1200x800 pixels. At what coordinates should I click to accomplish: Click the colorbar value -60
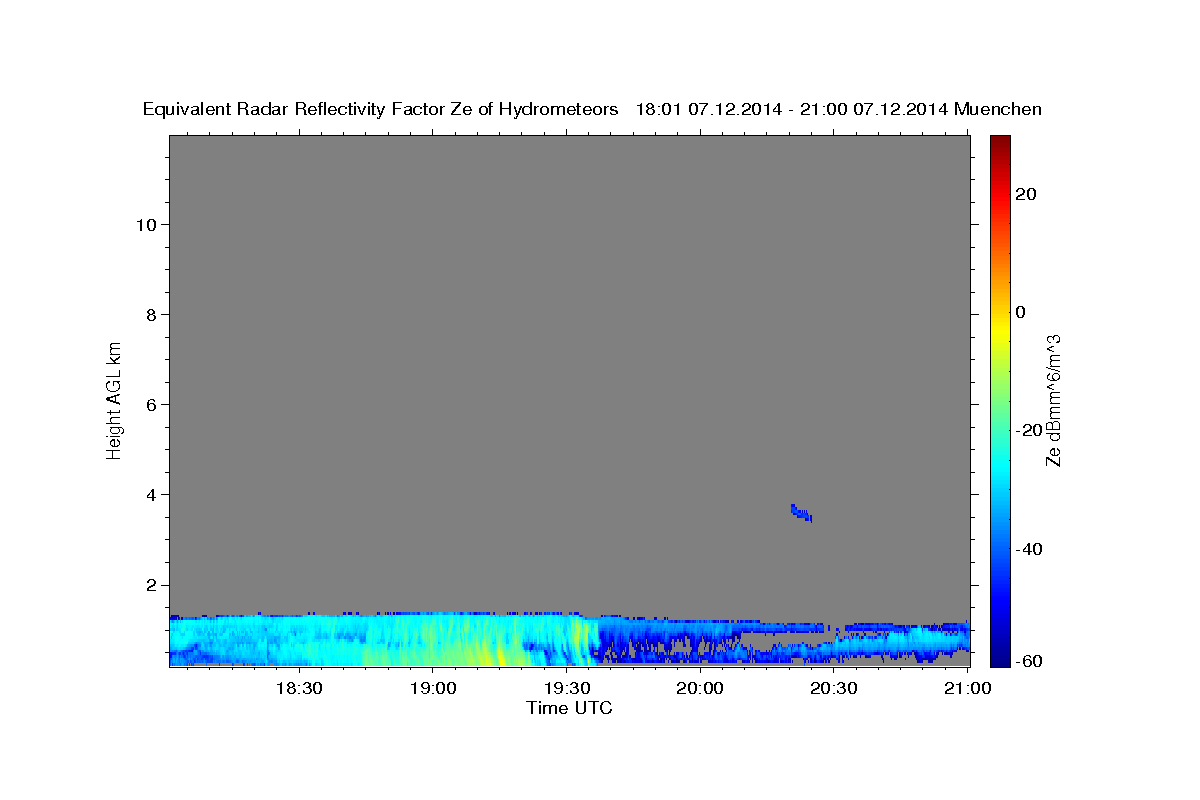click(1030, 660)
